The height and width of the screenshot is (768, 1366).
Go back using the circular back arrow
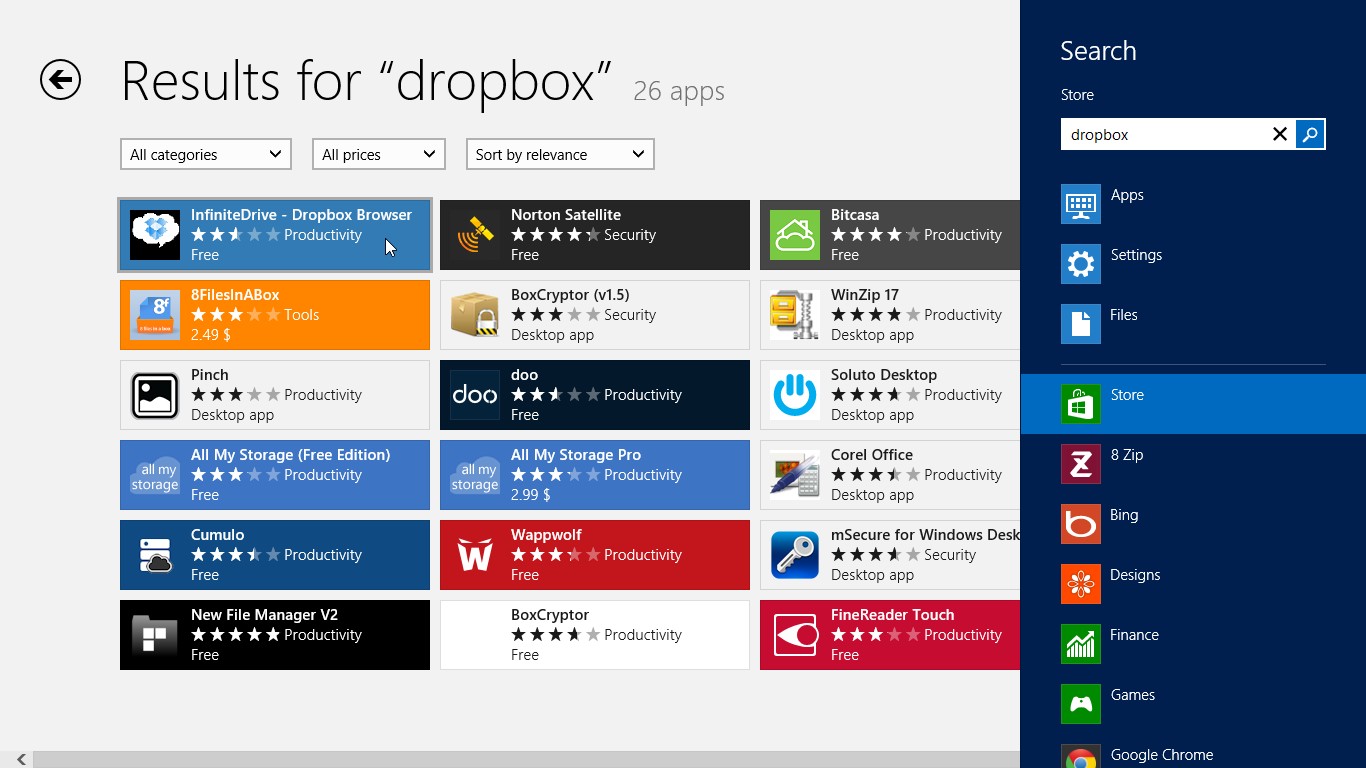[x=60, y=80]
